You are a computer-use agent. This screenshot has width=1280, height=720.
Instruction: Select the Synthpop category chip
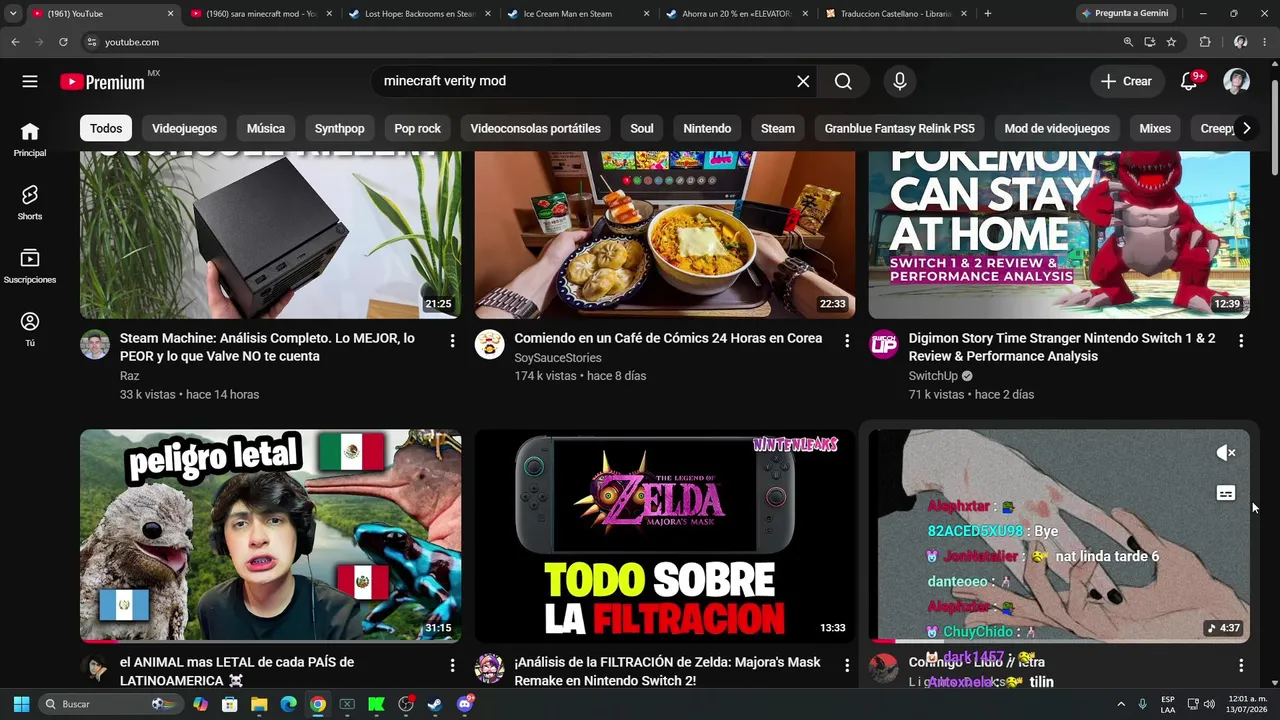(x=339, y=128)
